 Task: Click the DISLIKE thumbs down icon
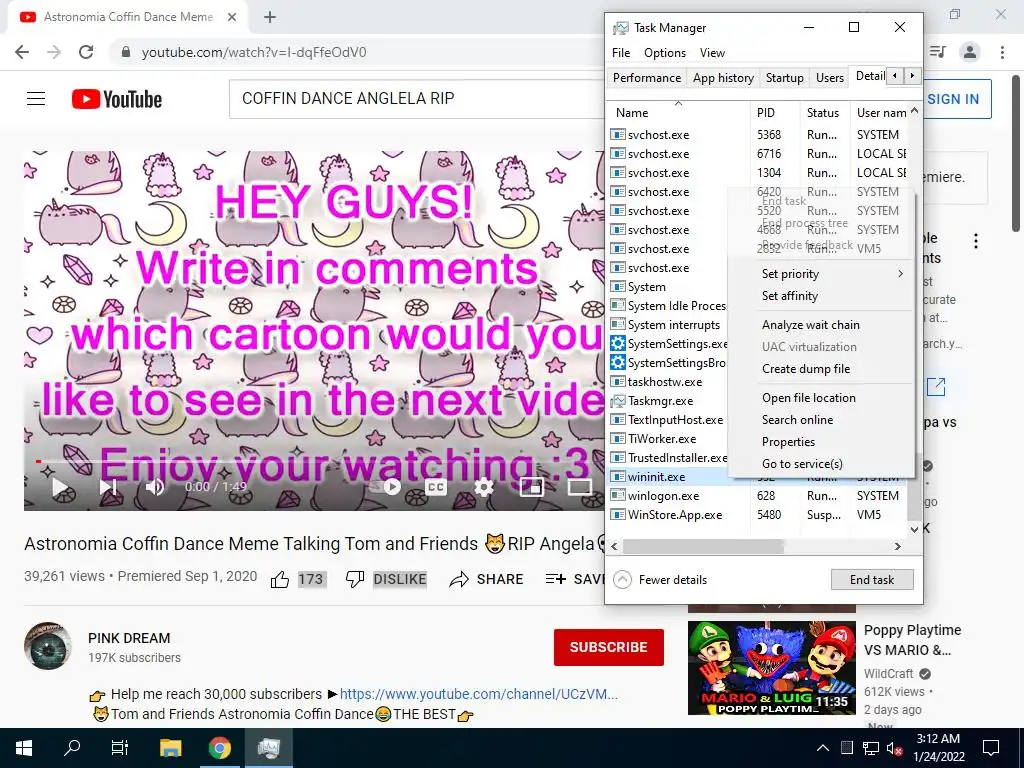pyautogui.click(x=355, y=579)
